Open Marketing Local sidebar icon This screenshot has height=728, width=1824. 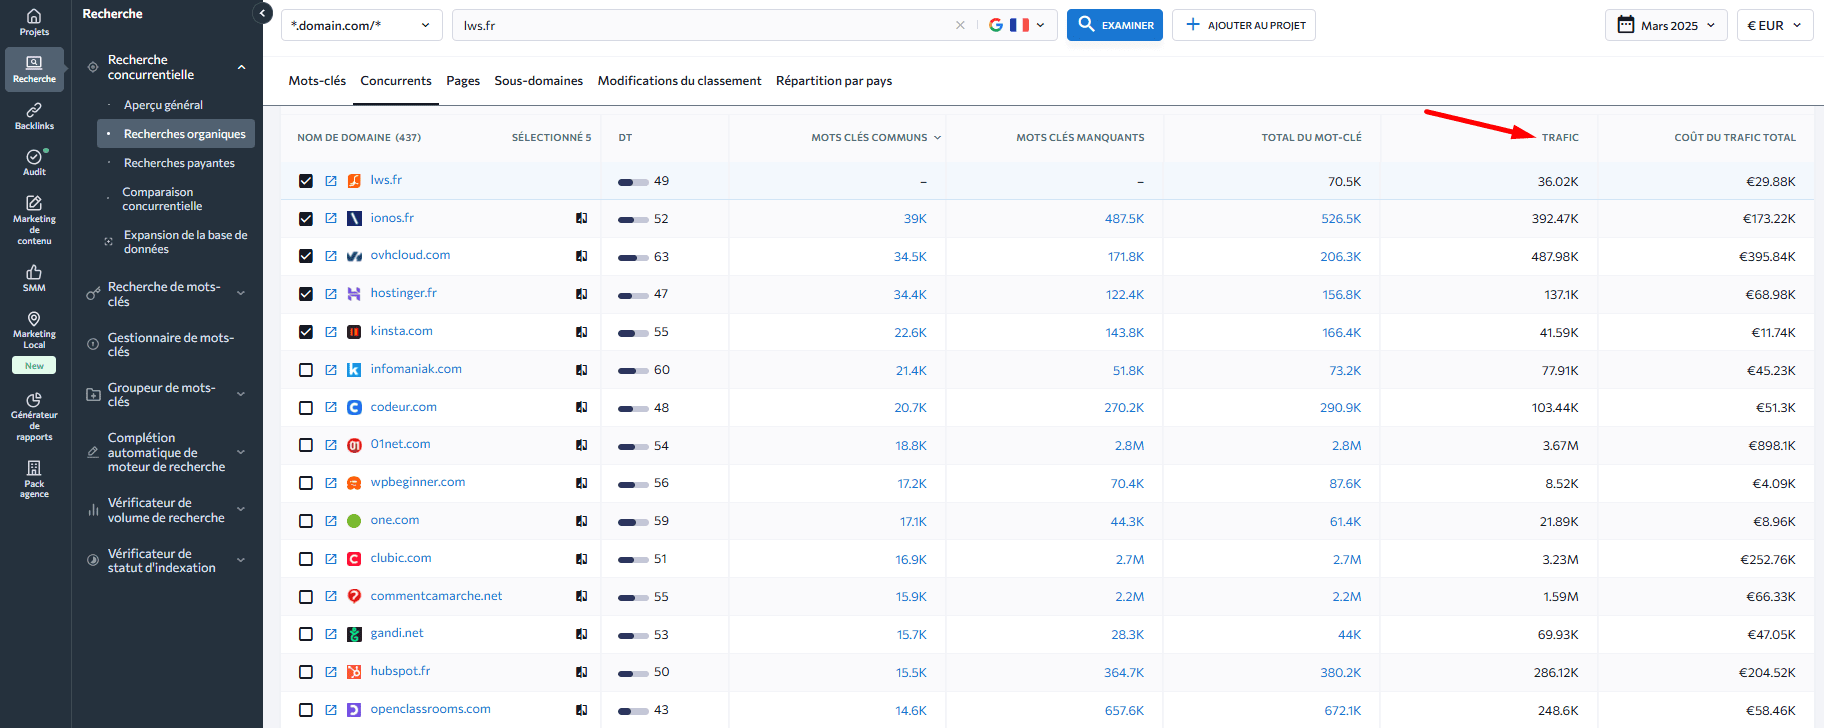click(x=34, y=330)
